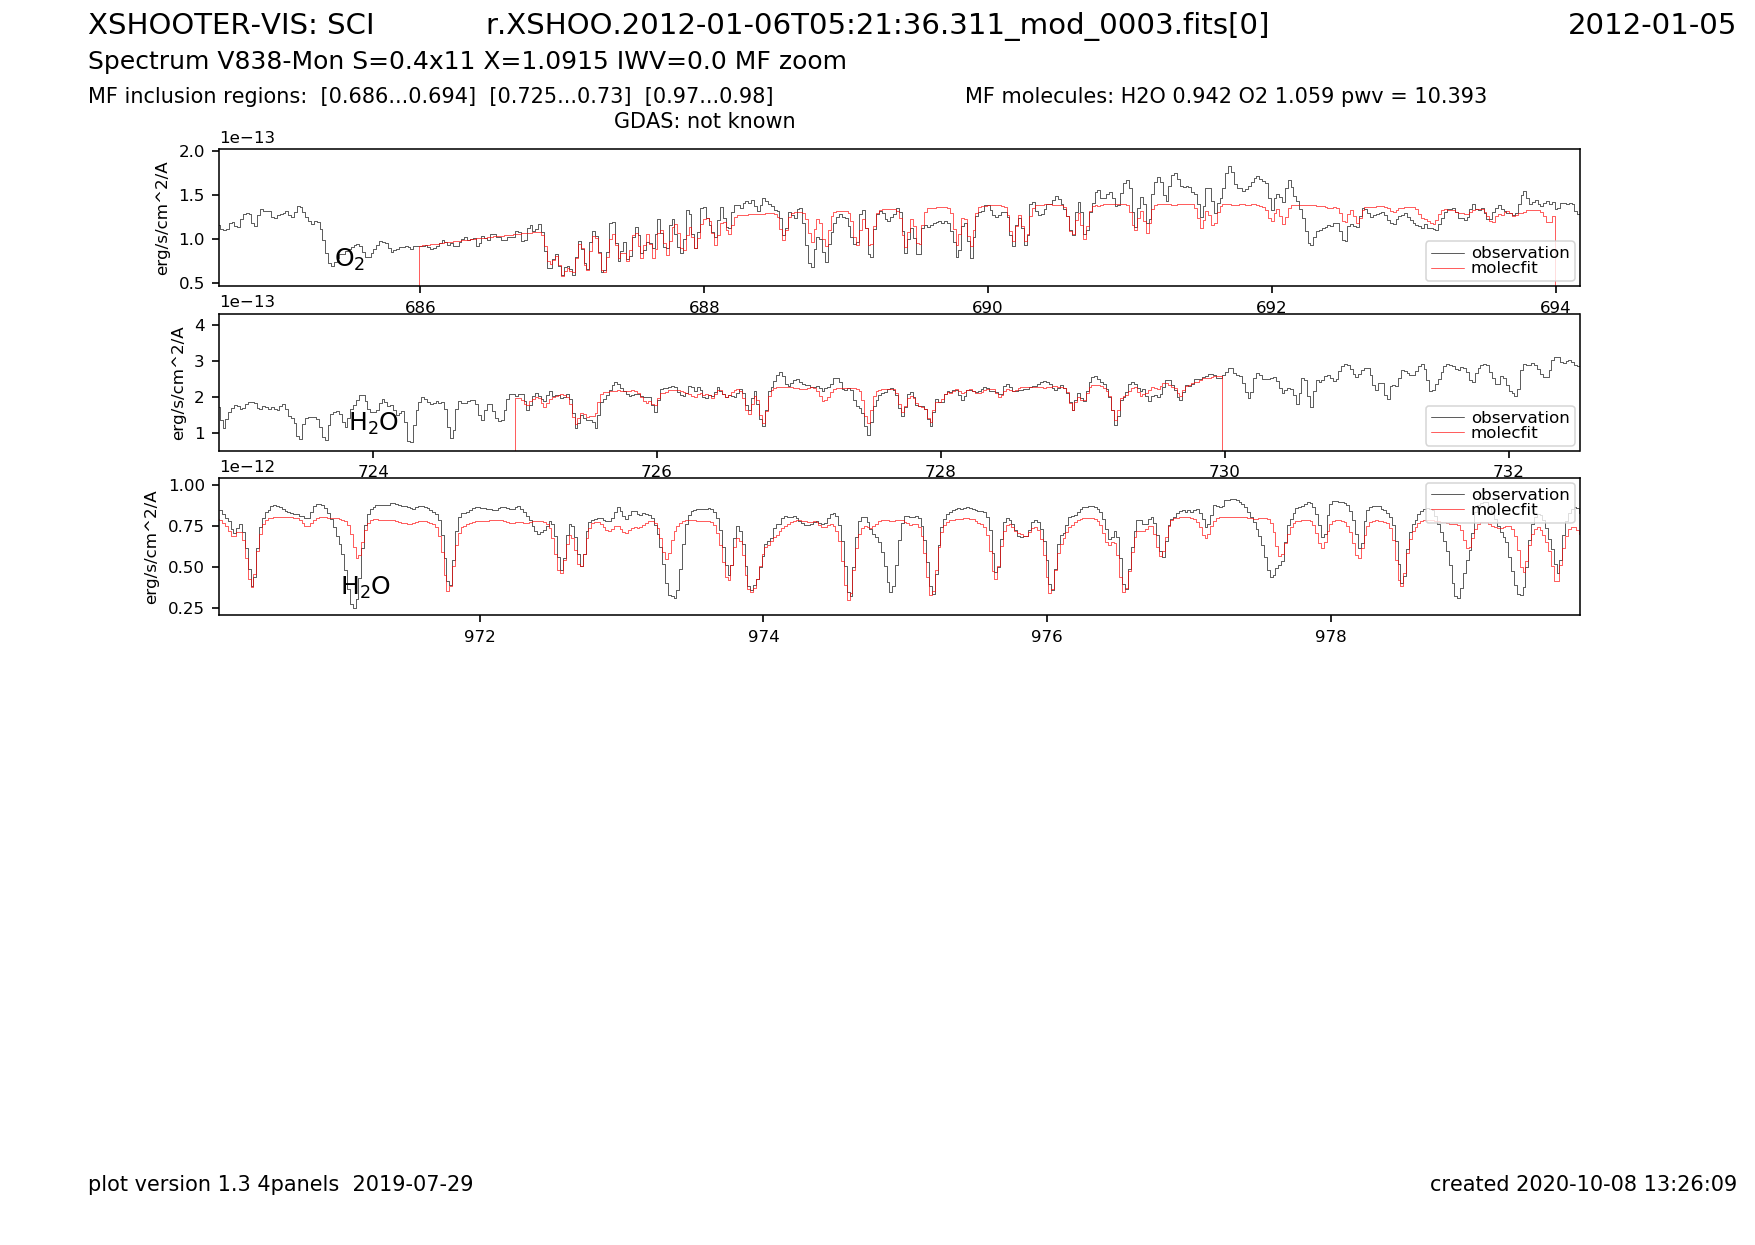Click the H2O label in the middle panel
Image resolution: width=1755 pixels, height=1245 pixels.
coord(373,423)
